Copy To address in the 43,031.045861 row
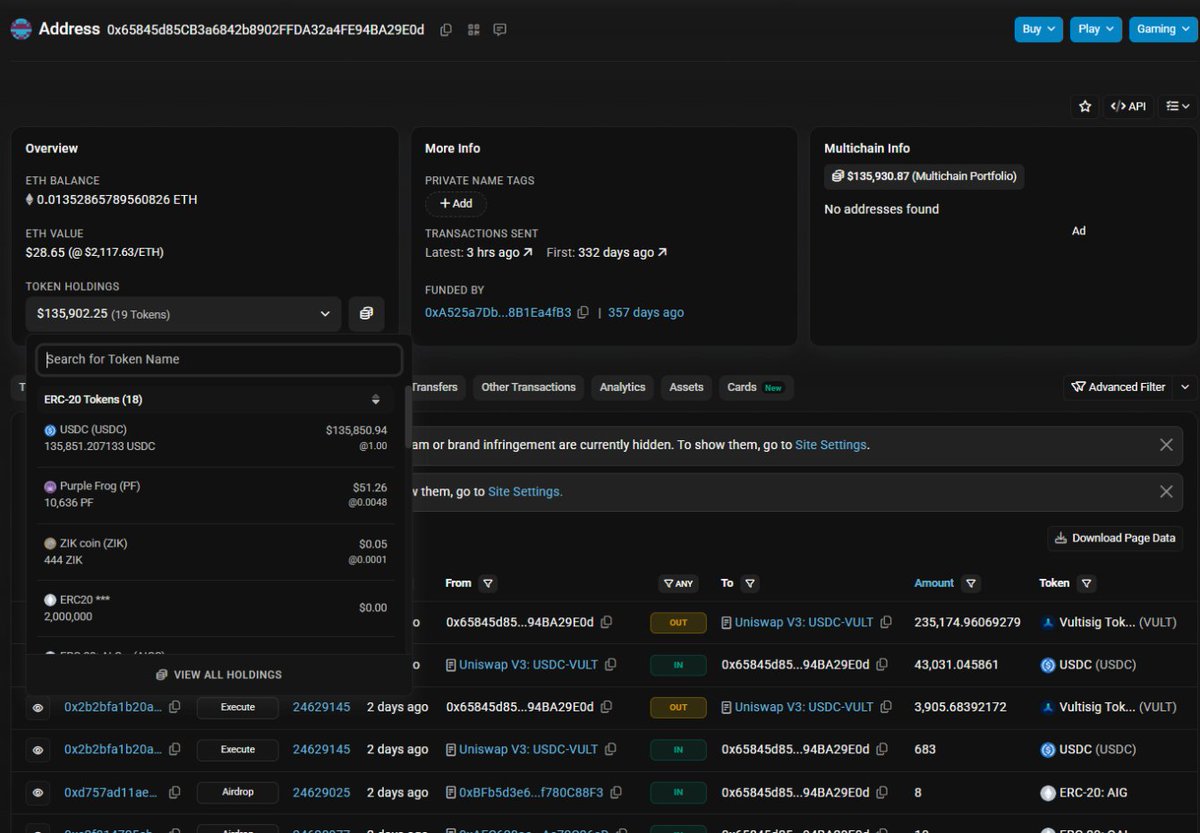Screen dimensions: 1200x833 click(x=883, y=664)
